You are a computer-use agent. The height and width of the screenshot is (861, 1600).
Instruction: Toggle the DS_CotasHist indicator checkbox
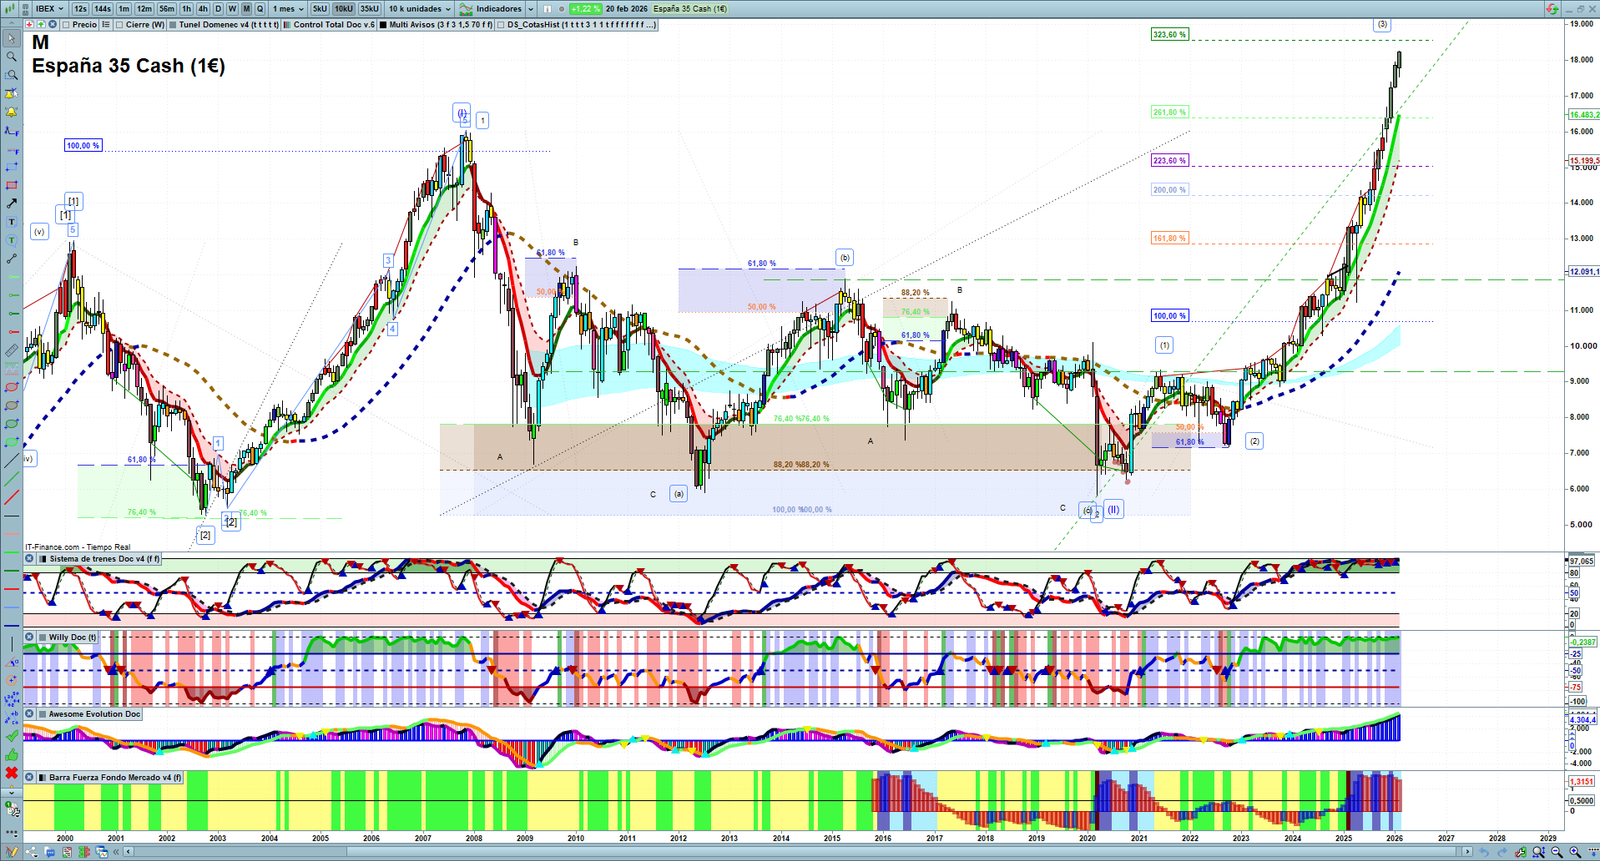[x=501, y=25]
